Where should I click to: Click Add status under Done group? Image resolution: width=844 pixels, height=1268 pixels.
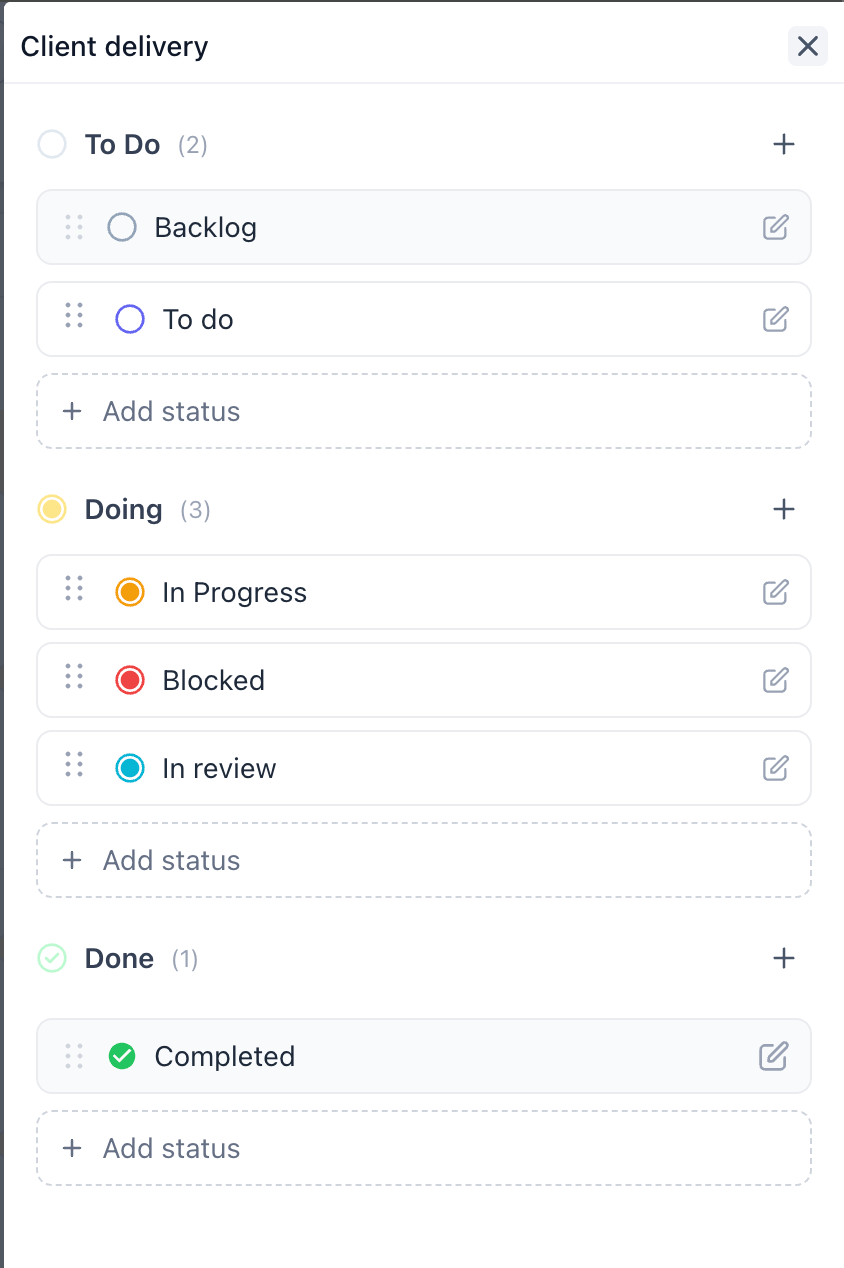[x=424, y=1148]
